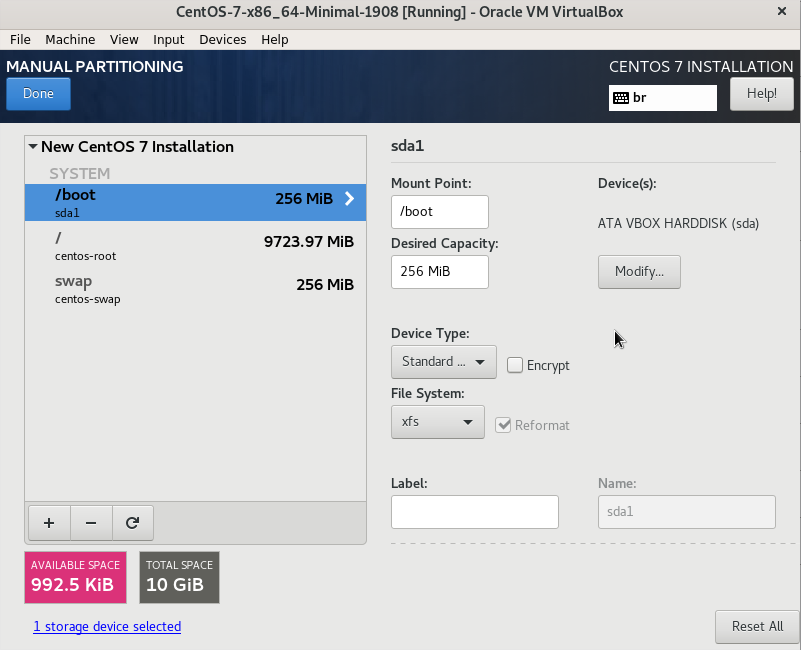Open the Device Type dropdown showing Standard
The width and height of the screenshot is (801, 650).
click(443, 362)
